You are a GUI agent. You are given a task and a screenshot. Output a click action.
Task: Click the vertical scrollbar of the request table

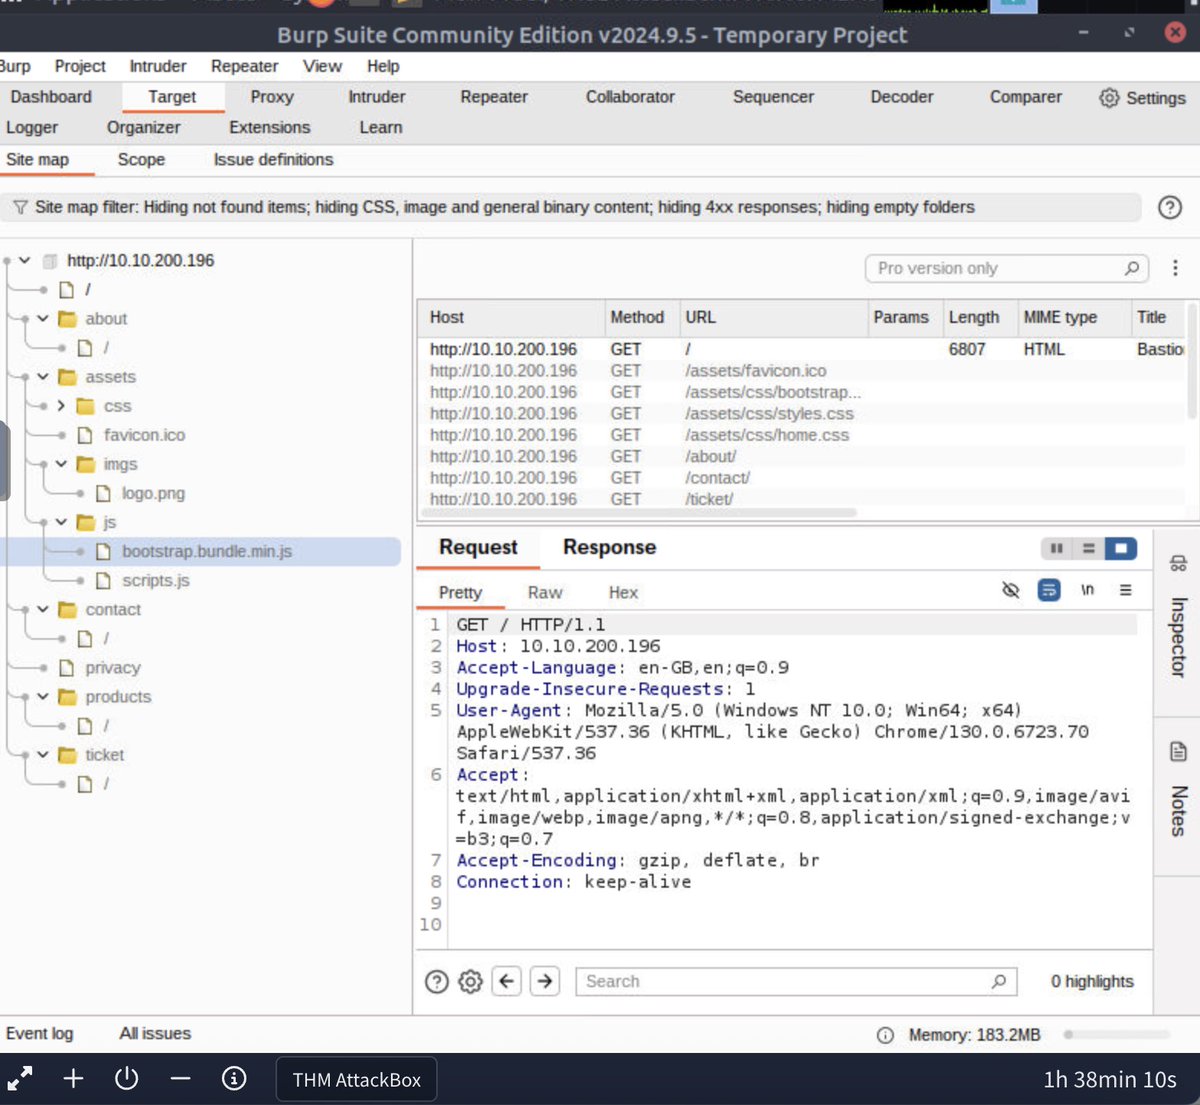[1191, 360]
